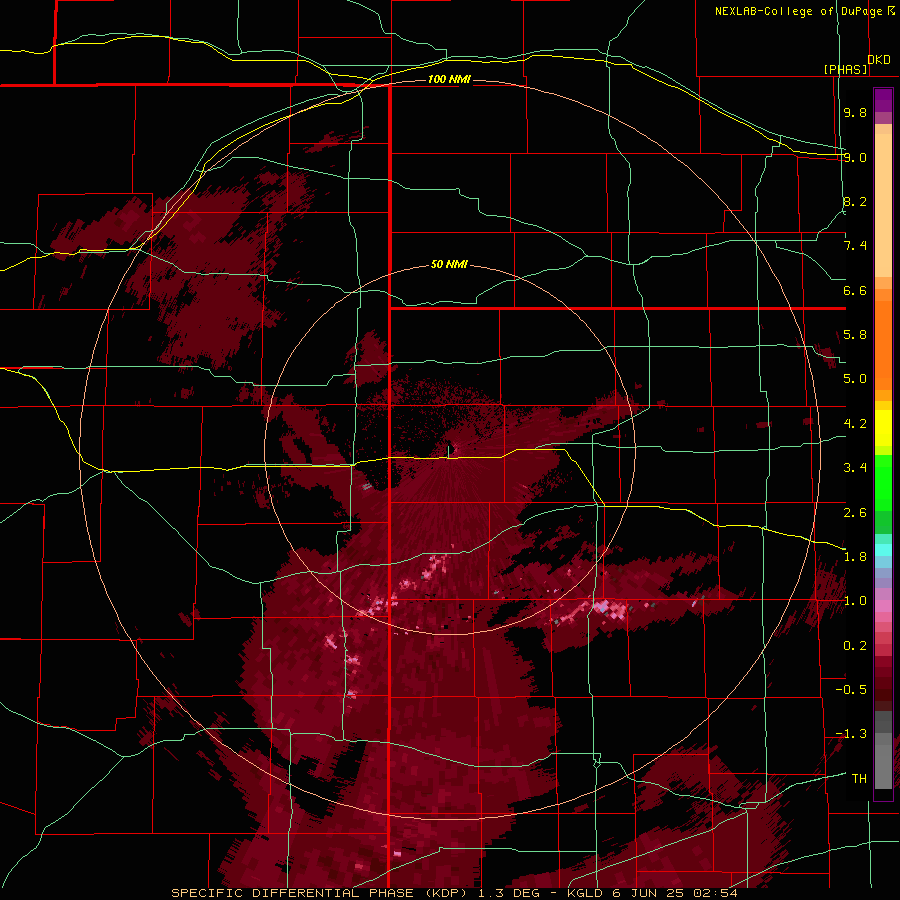Click the [PHAS] unit label

pyautogui.click(x=845, y=69)
